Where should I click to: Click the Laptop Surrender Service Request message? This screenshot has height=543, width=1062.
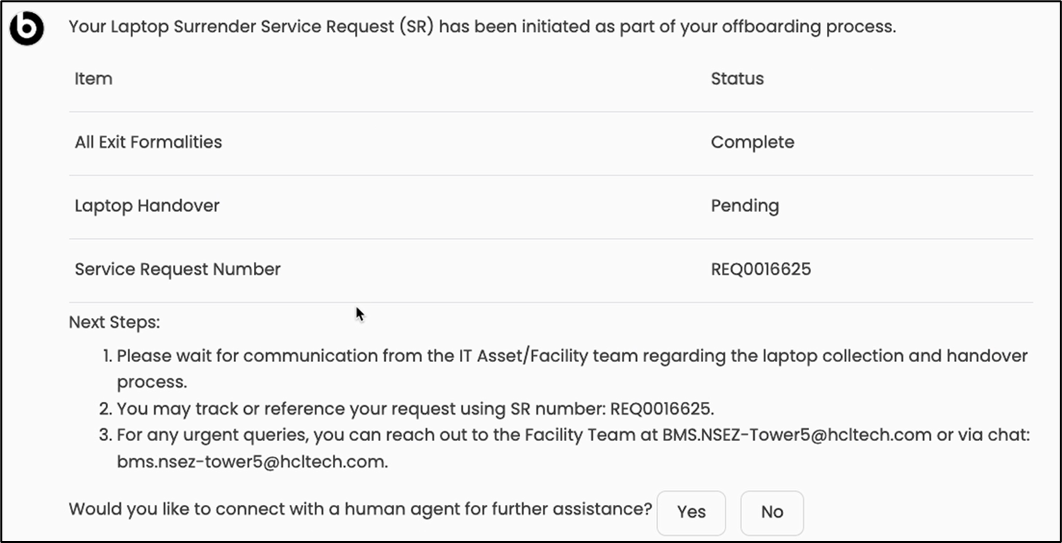(x=482, y=27)
